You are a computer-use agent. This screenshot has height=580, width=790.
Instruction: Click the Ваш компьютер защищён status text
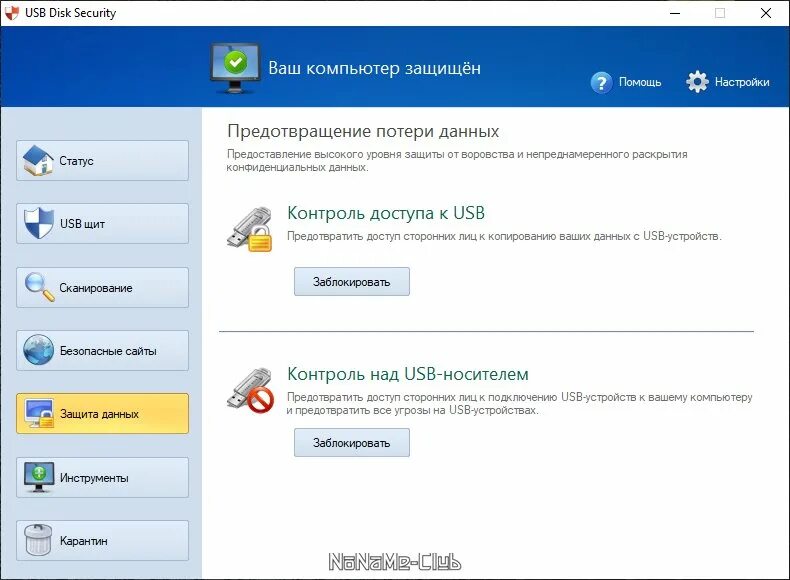(374, 68)
